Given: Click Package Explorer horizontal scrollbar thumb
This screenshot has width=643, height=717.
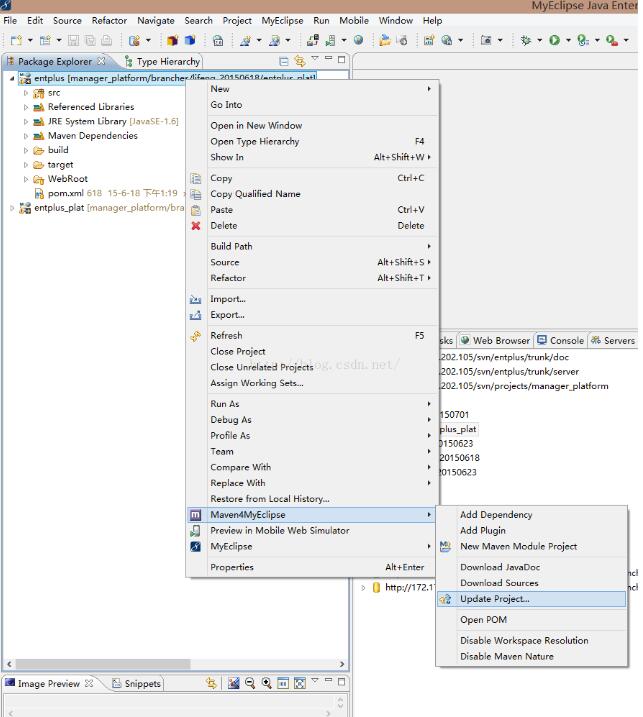Looking at the screenshot, I should (103, 663).
